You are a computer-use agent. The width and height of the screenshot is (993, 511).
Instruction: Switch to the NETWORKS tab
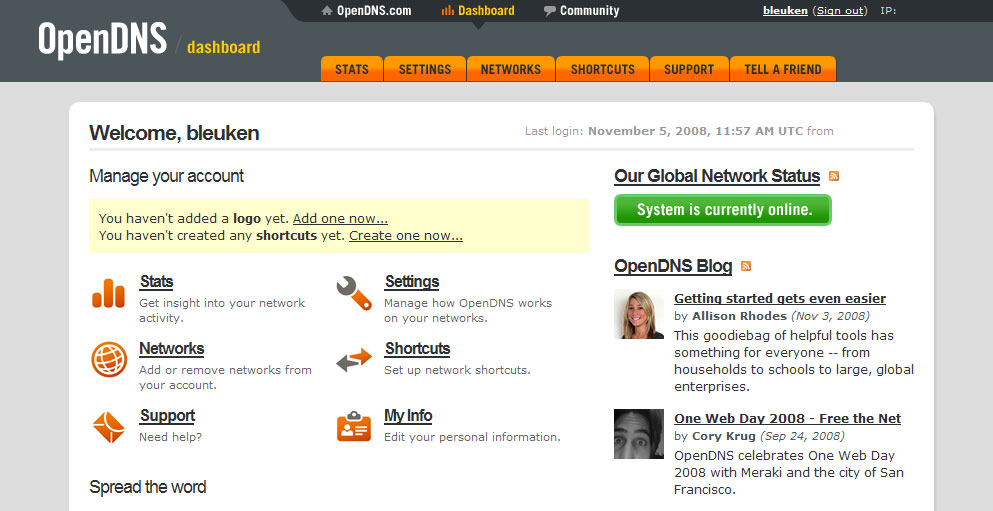[511, 69]
